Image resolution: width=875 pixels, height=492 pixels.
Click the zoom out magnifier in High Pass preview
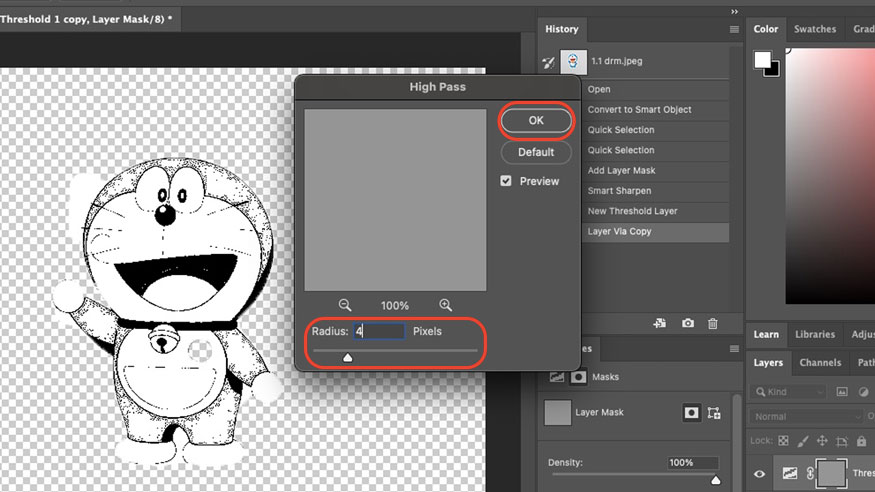coord(345,305)
